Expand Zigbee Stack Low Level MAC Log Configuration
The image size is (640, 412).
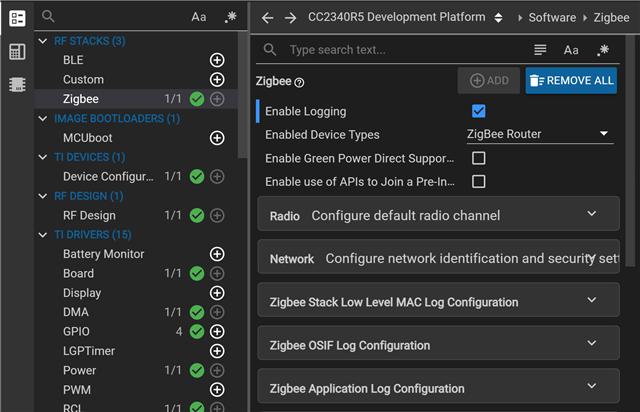coord(438,301)
